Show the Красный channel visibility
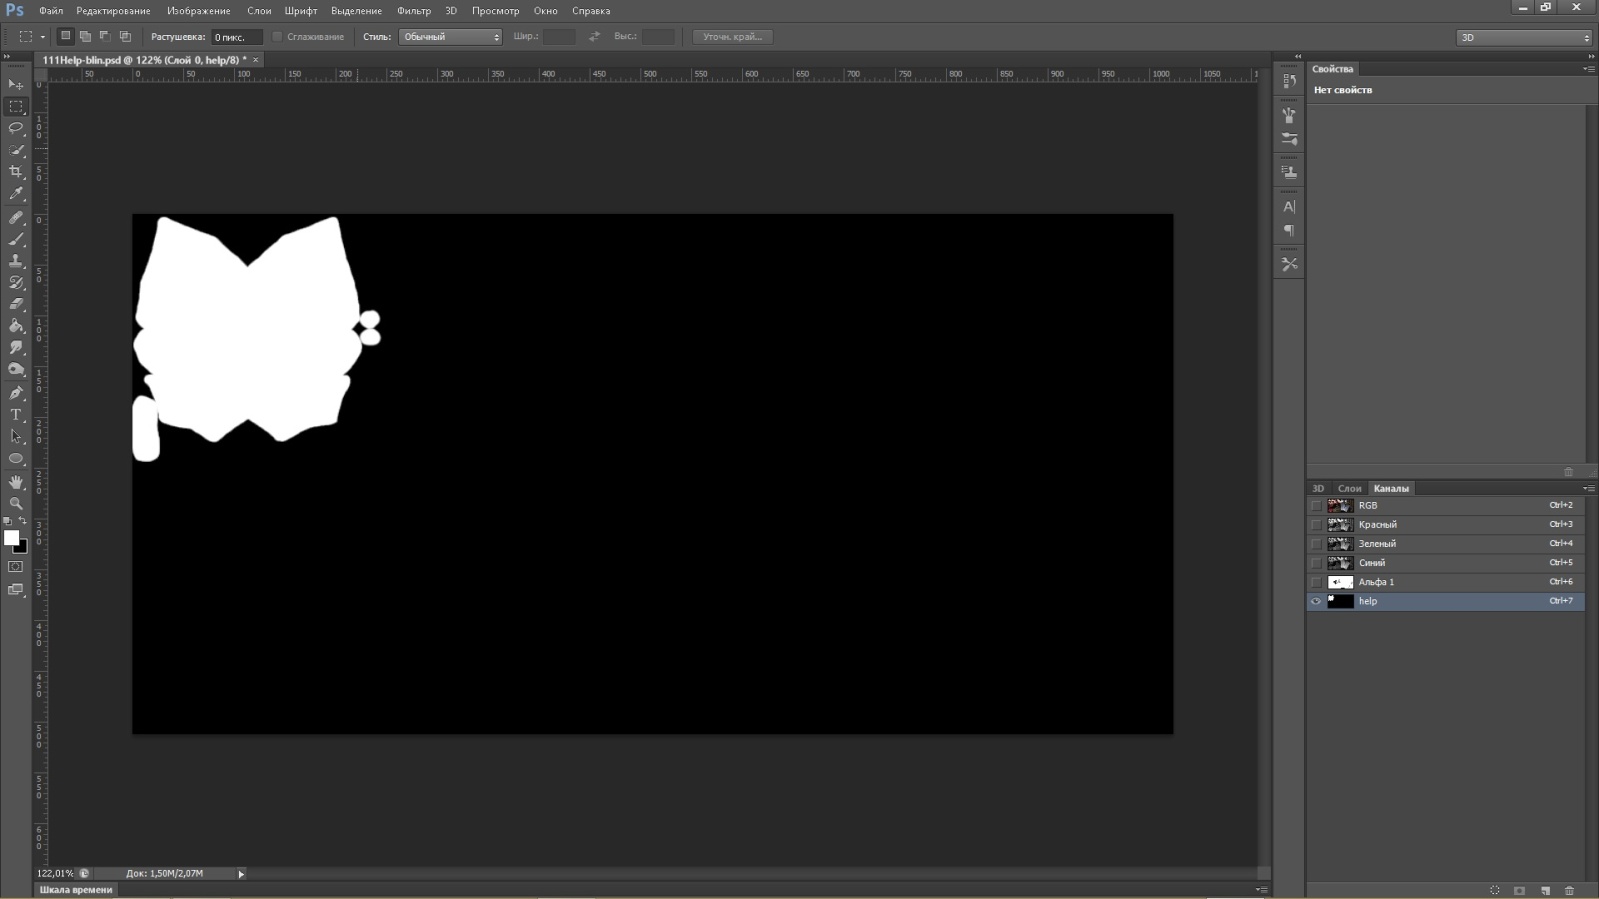1599x899 pixels. 1316,525
